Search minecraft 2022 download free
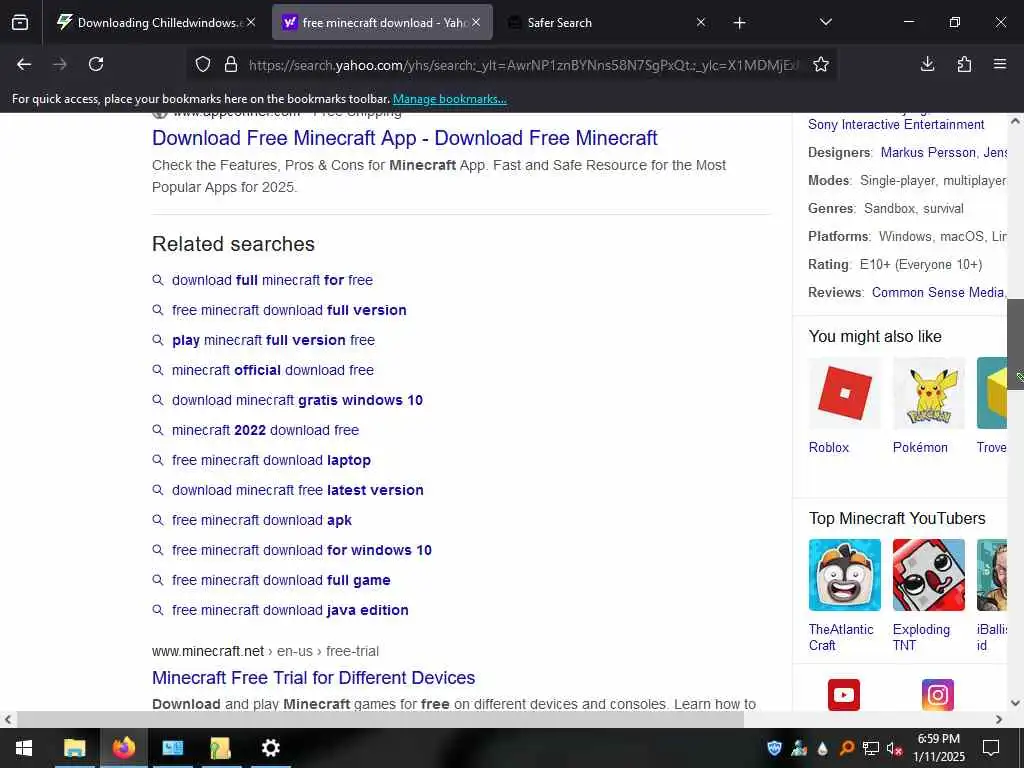The image size is (1024, 768). coord(265,430)
